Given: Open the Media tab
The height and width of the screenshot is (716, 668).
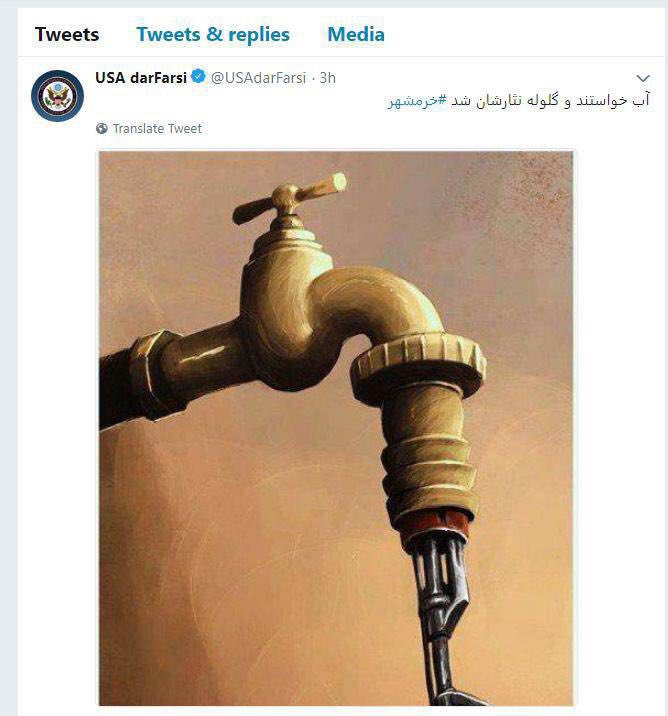Looking at the screenshot, I should [x=356, y=35].
